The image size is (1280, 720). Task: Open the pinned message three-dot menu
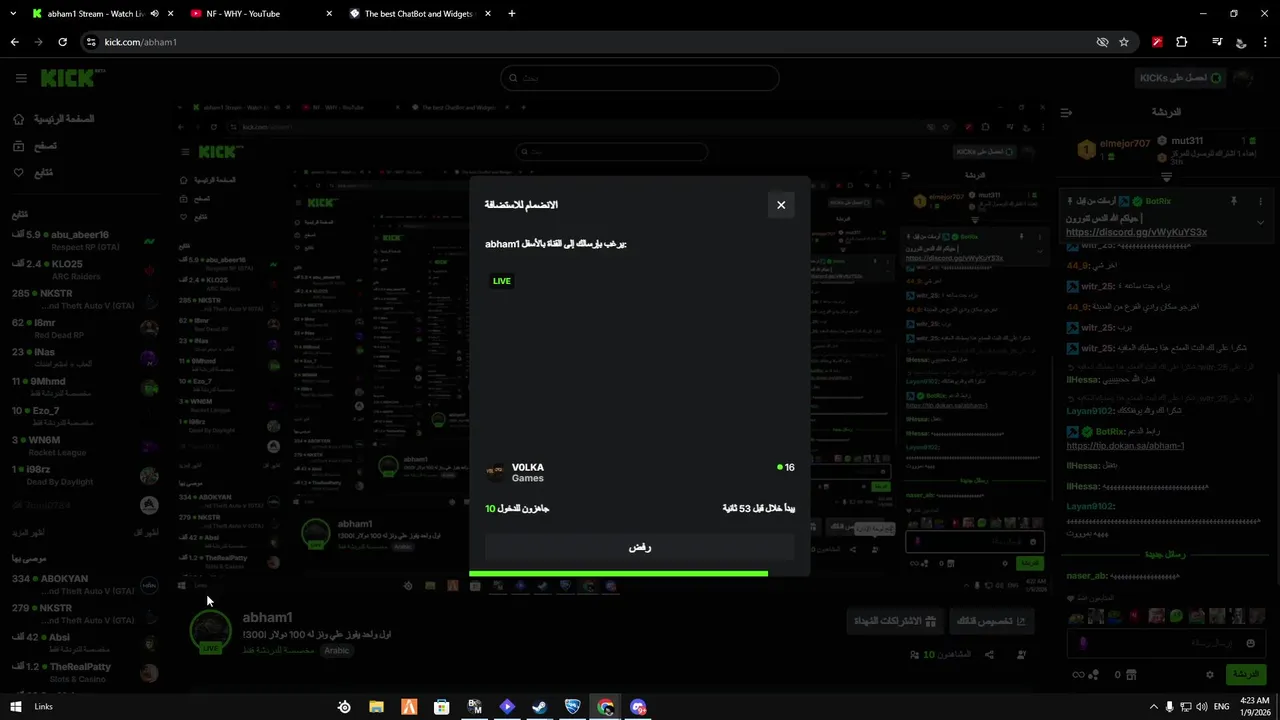(x=1260, y=201)
